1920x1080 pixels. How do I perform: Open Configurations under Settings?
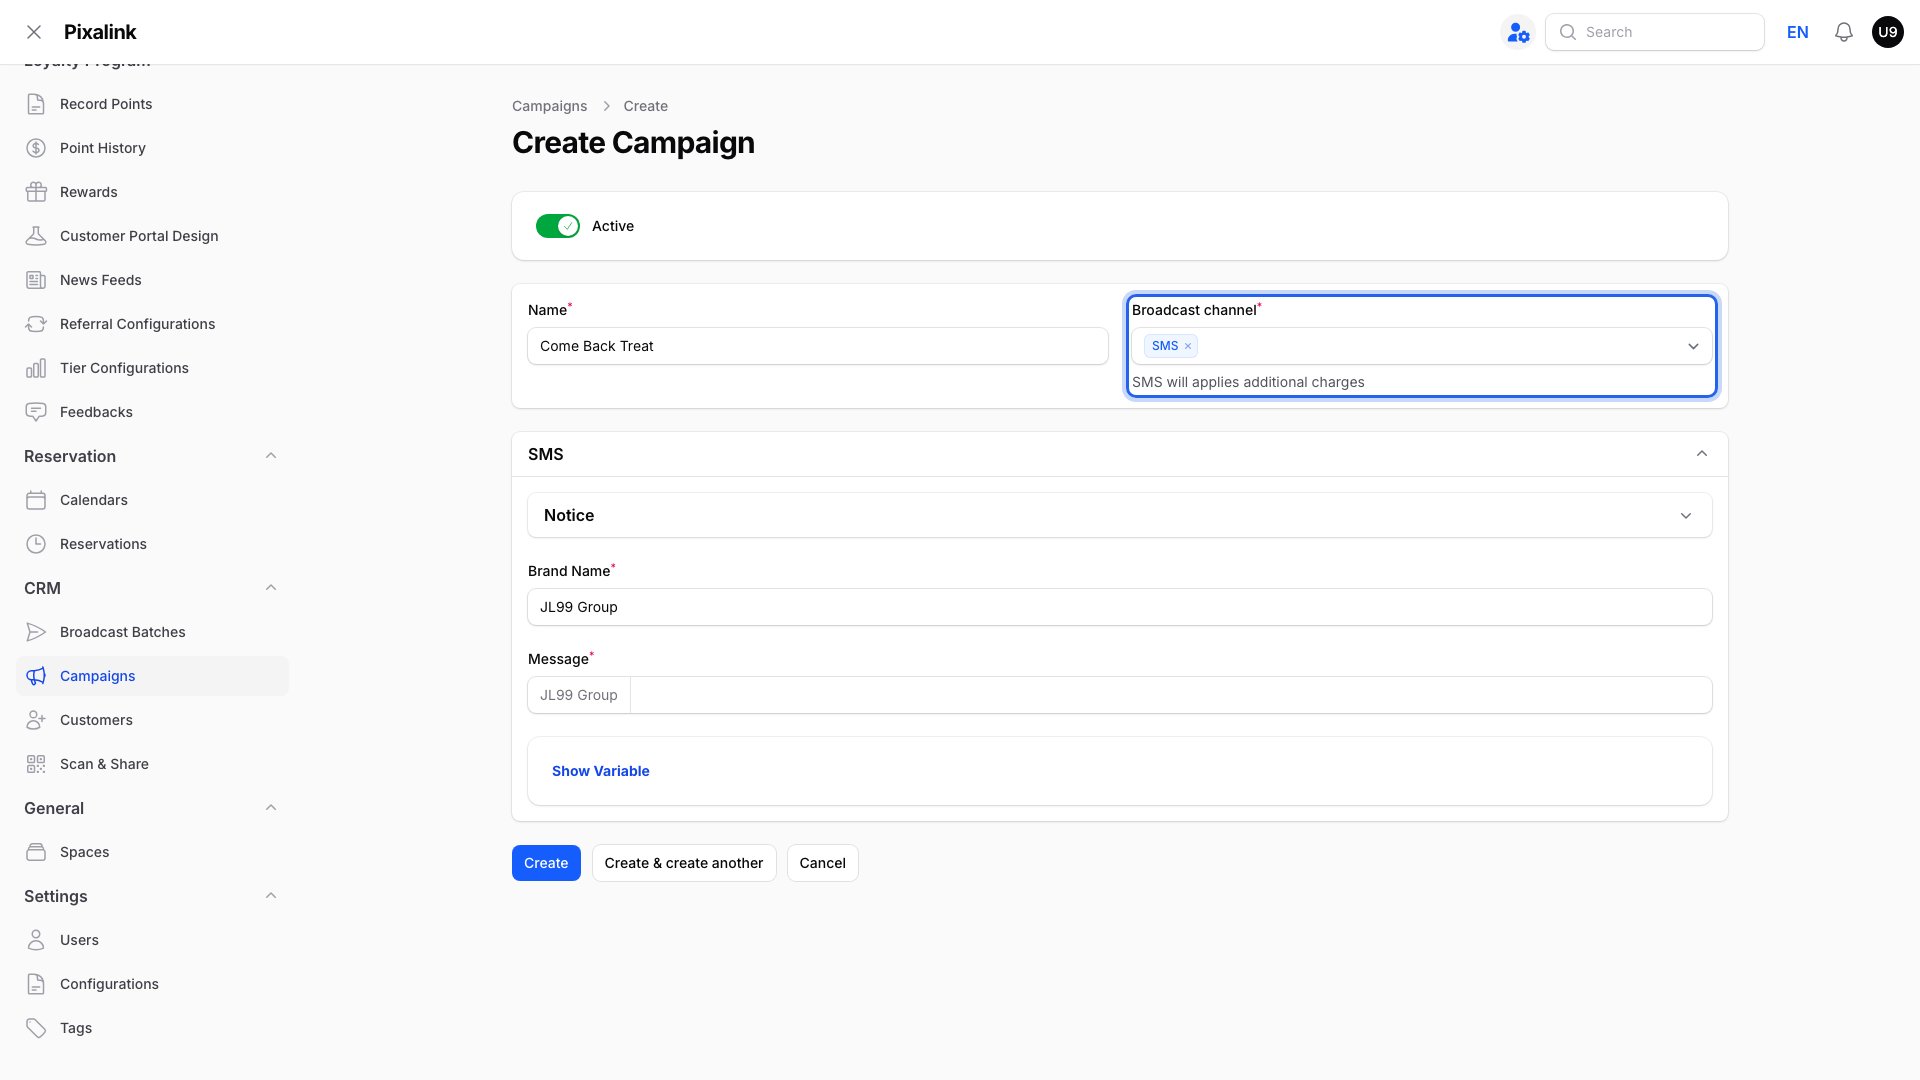(x=152, y=984)
